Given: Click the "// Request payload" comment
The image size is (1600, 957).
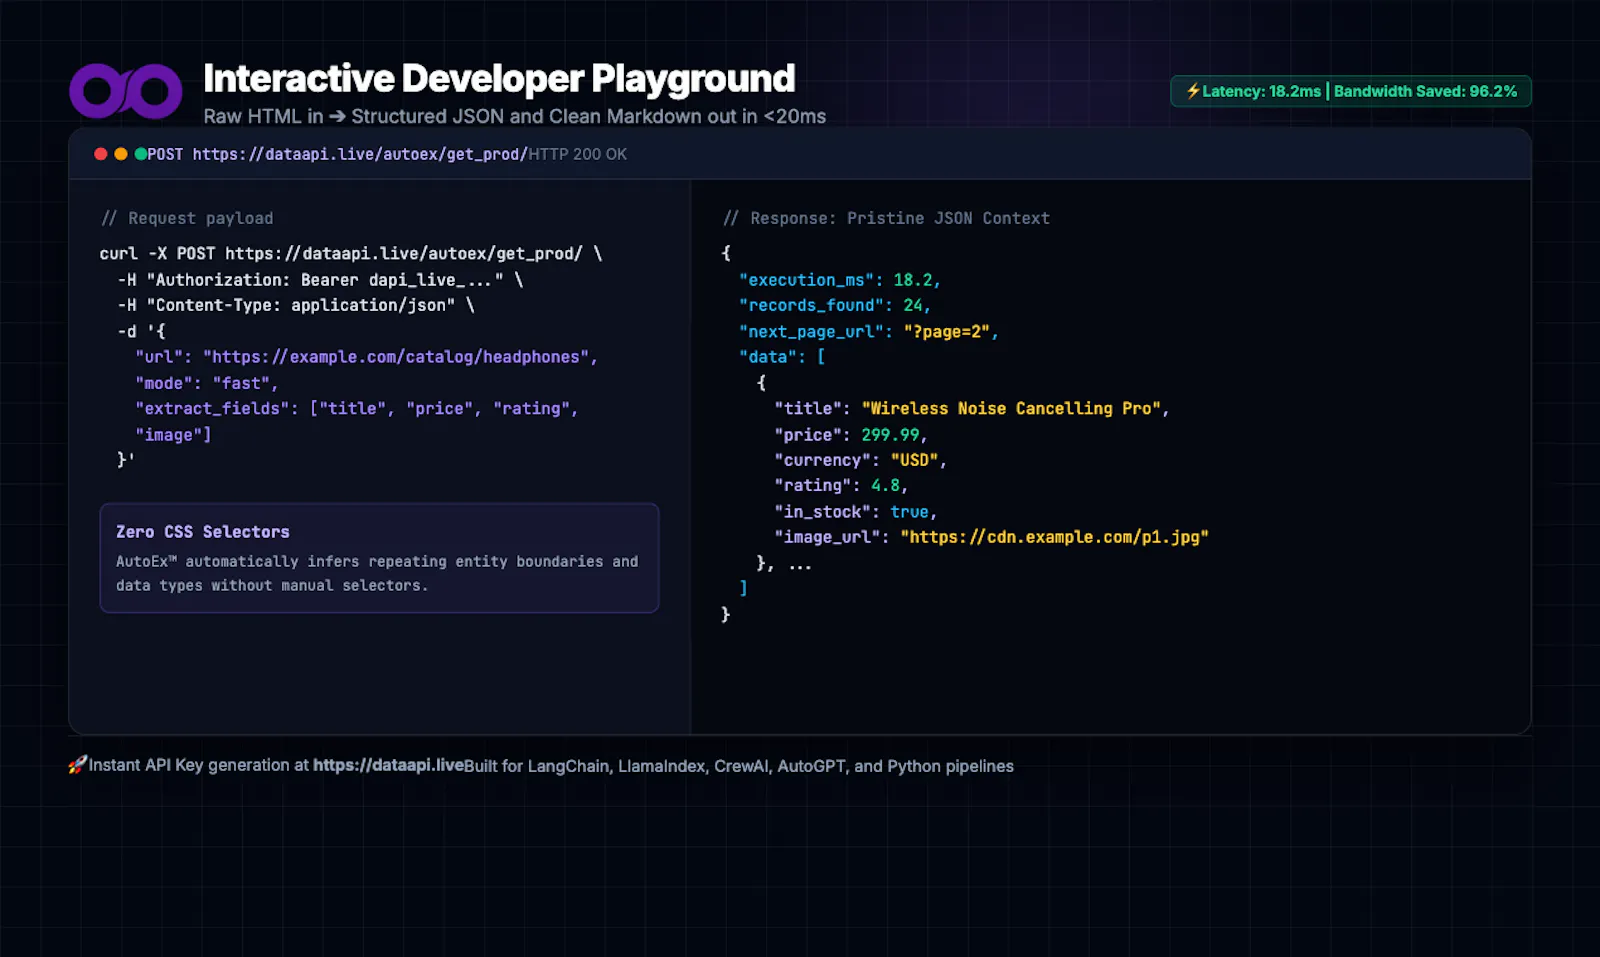Looking at the screenshot, I should (x=187, y=218).
